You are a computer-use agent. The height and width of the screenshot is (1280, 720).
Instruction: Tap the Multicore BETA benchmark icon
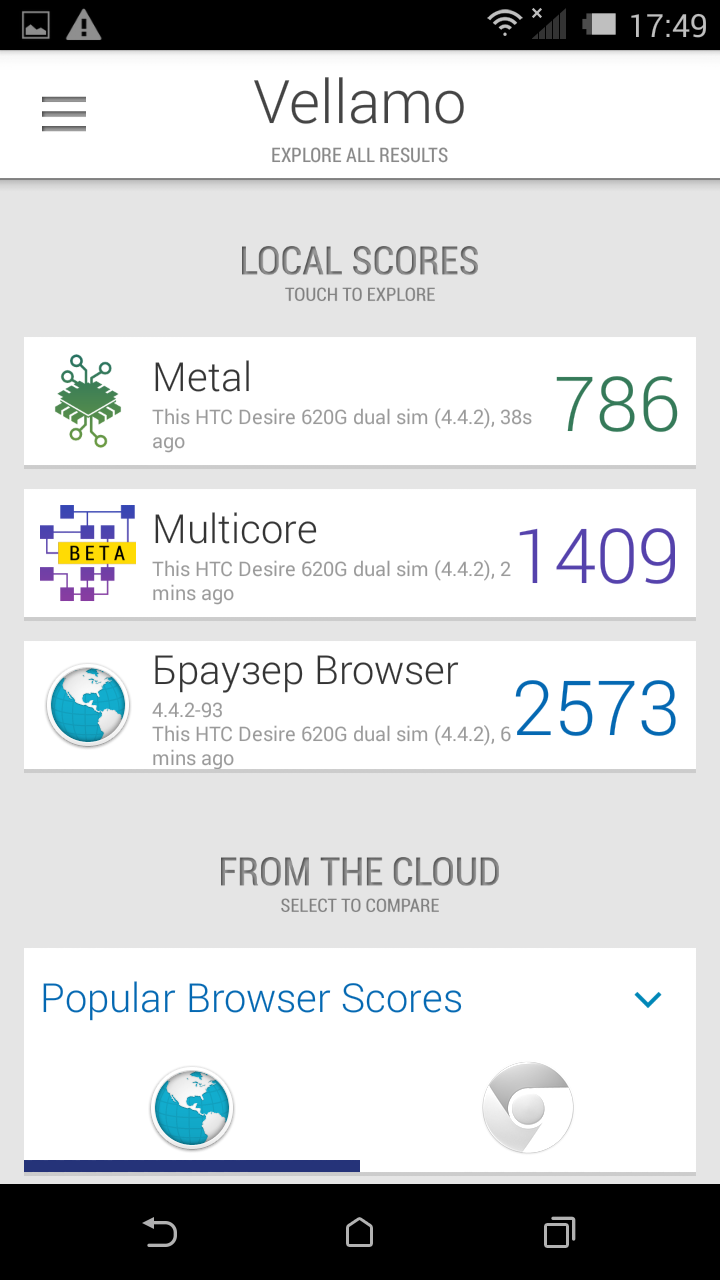(87, 553)
